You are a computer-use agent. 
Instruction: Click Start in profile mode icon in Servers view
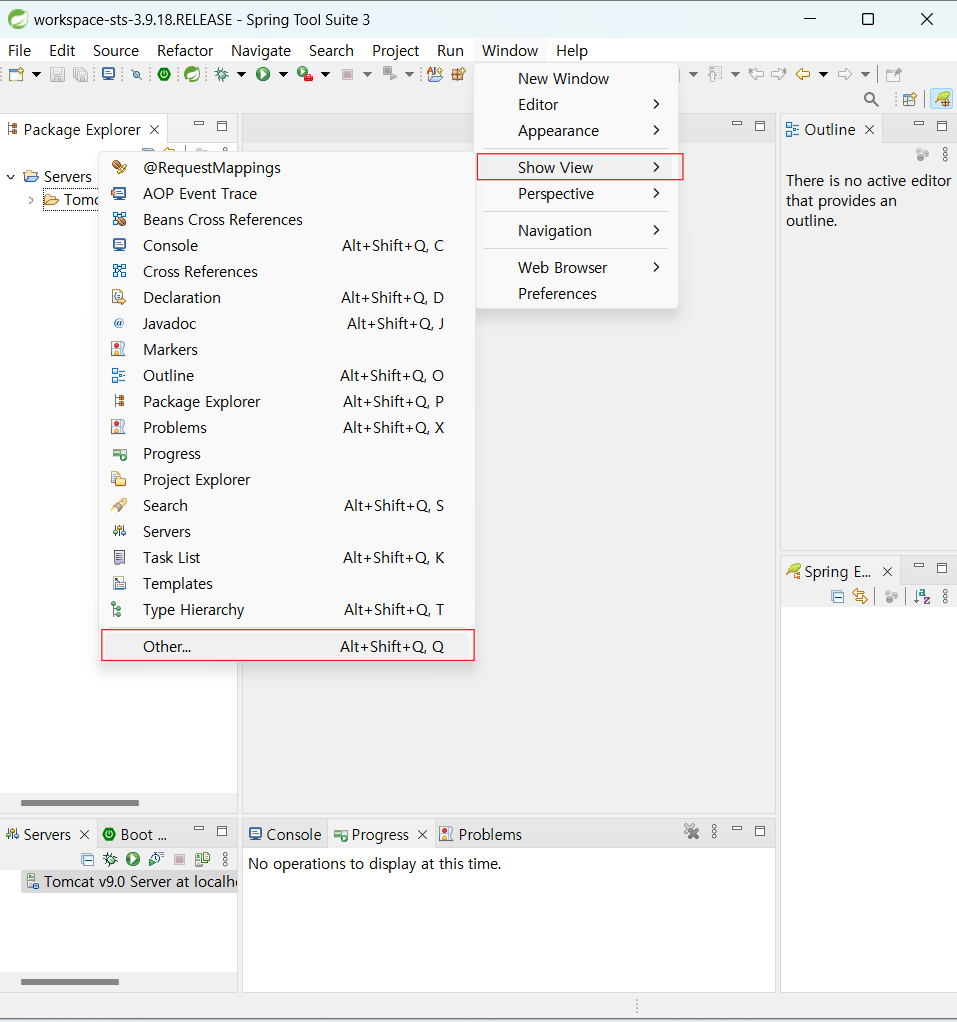[x=156, y=859]
